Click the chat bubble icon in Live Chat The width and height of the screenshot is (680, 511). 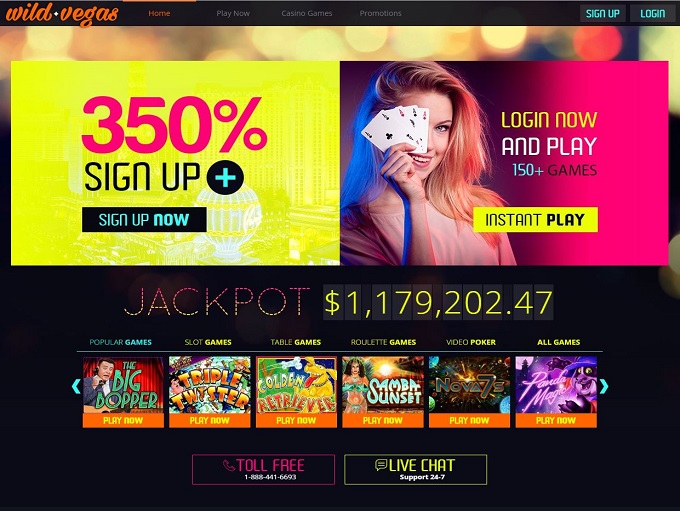pyautogui.click(x=381, y=465)
